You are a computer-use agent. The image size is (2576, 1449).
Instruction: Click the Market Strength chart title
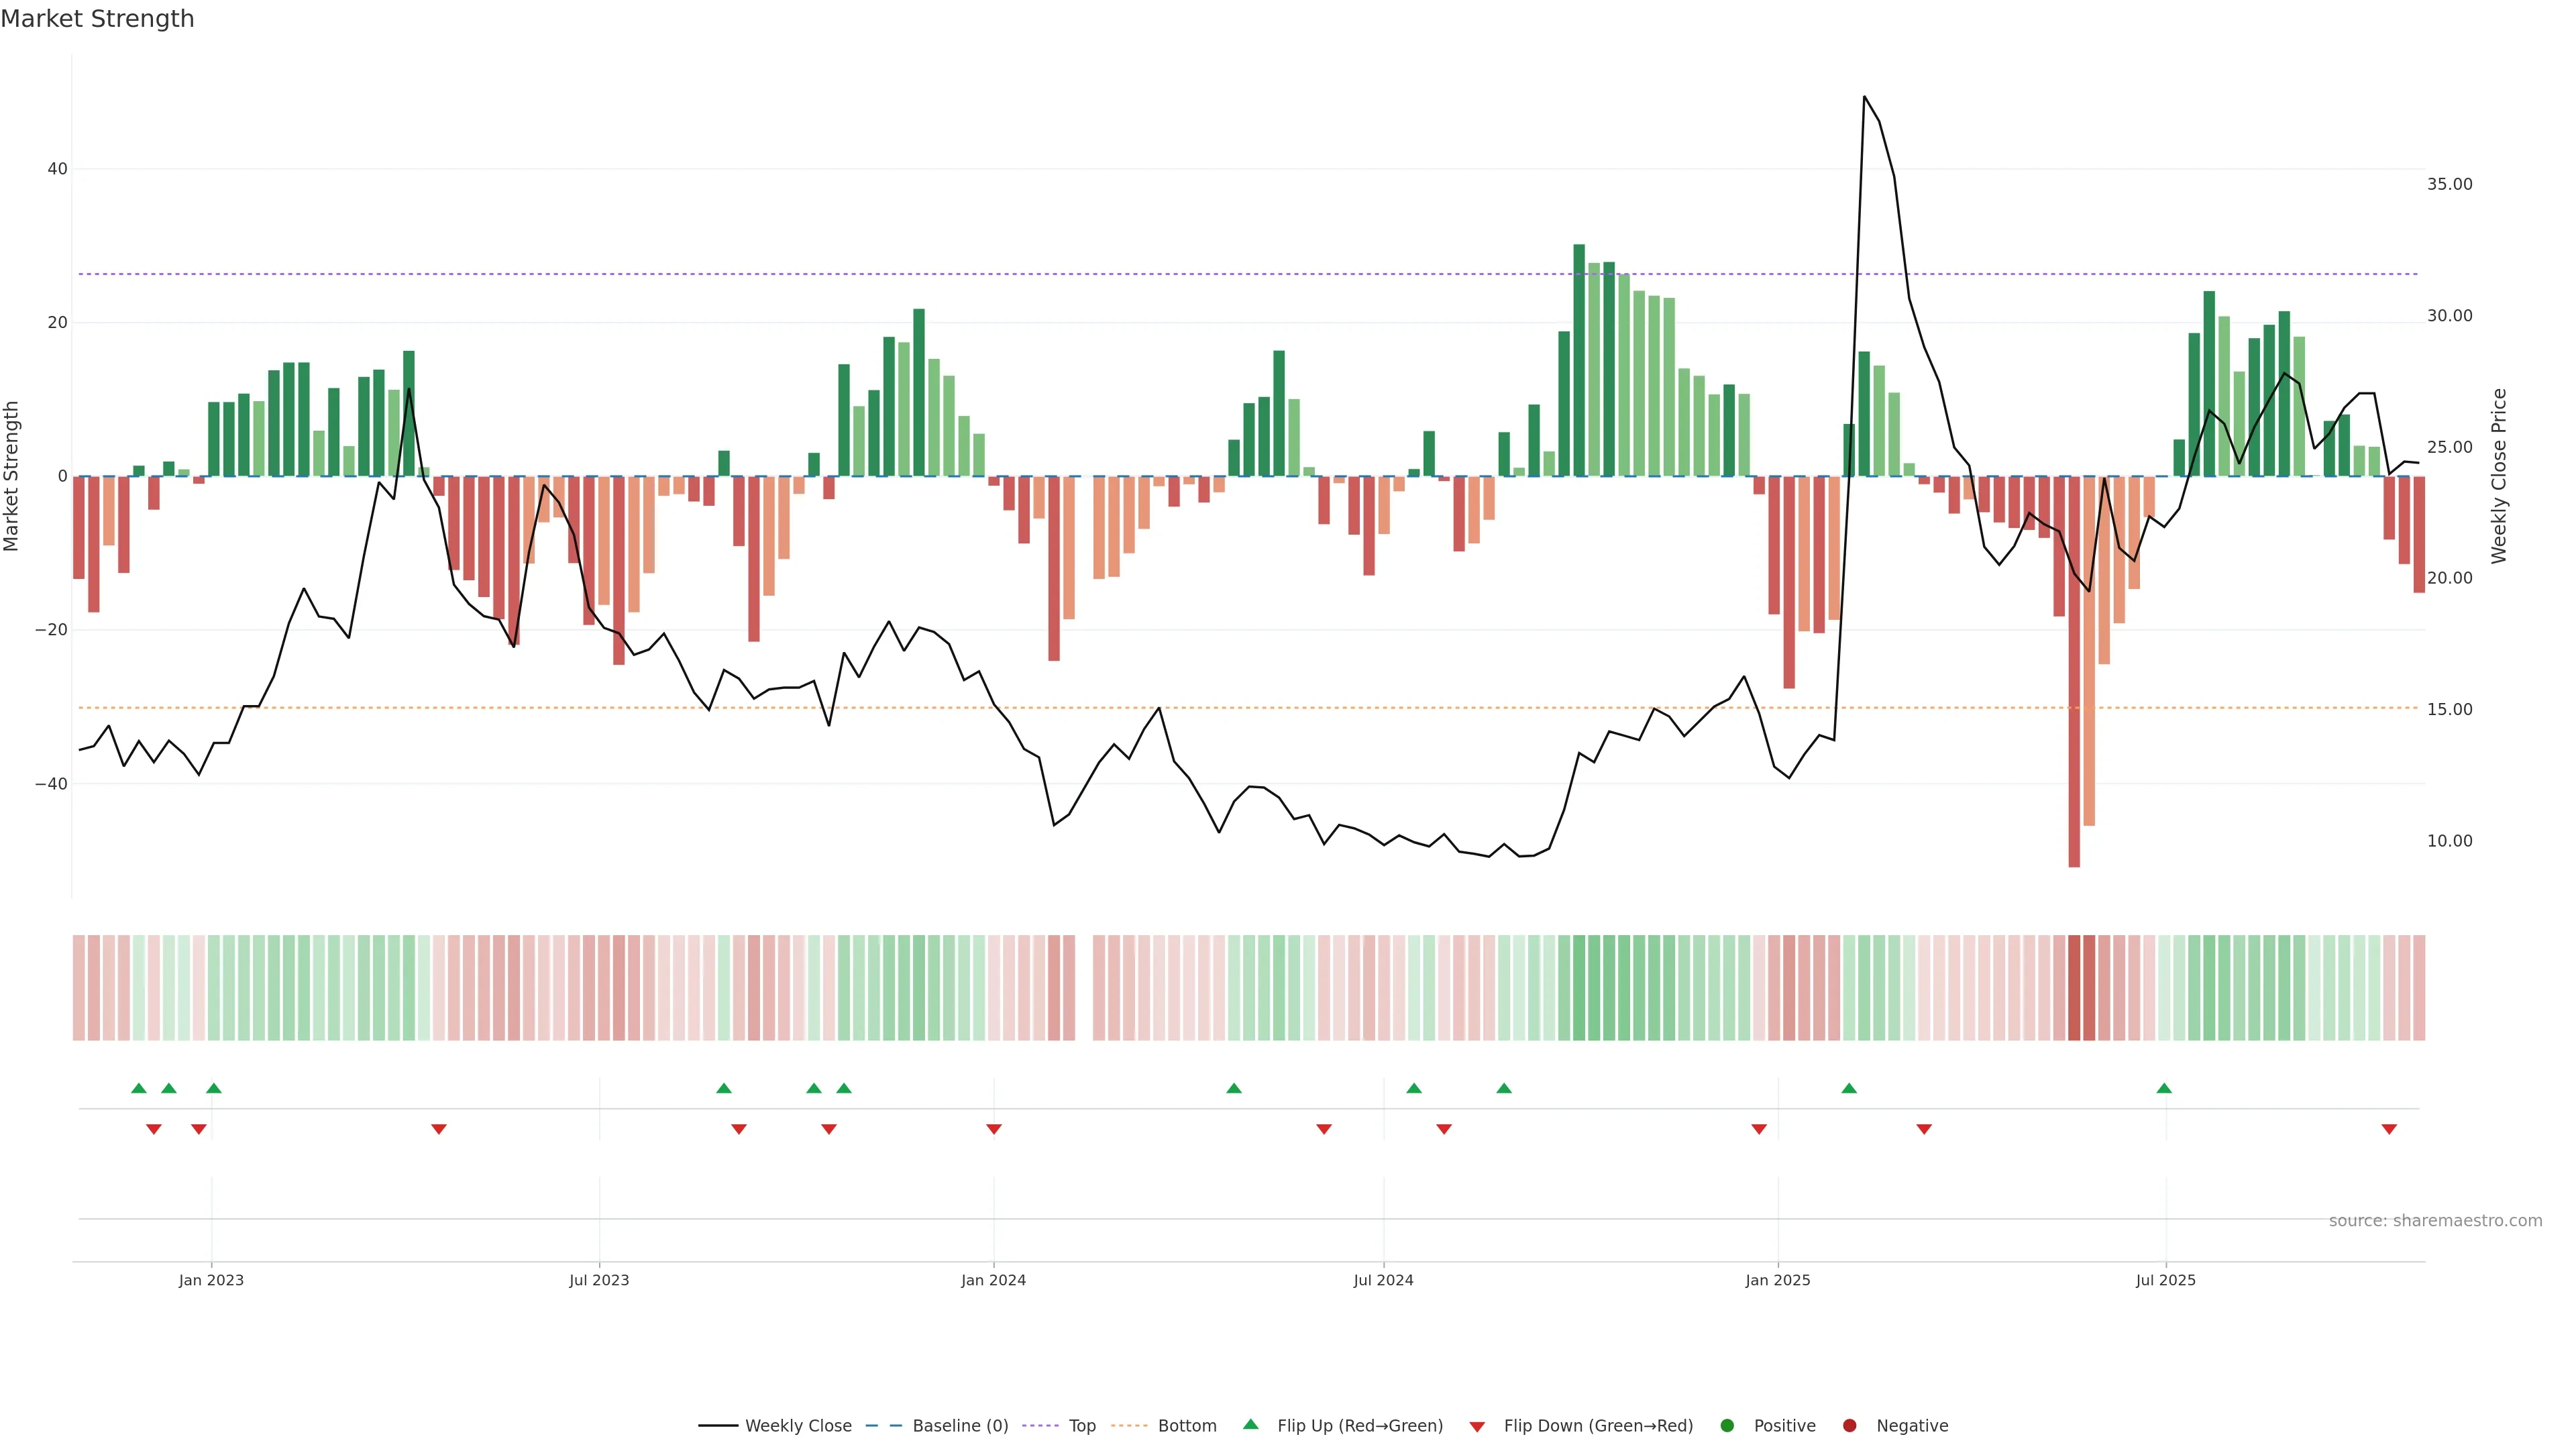pos(97,19)
